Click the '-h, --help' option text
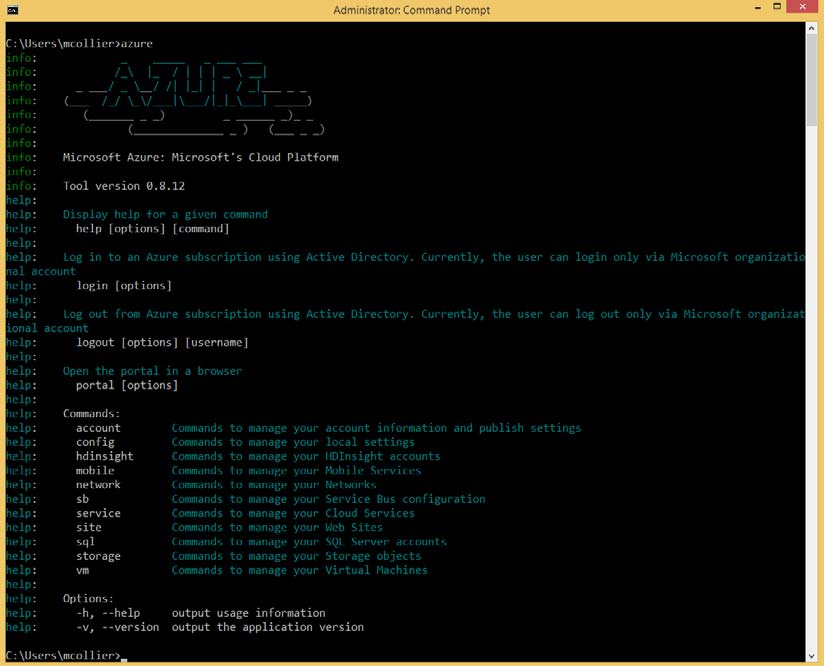The image size is (824, 666). [108, 613]
